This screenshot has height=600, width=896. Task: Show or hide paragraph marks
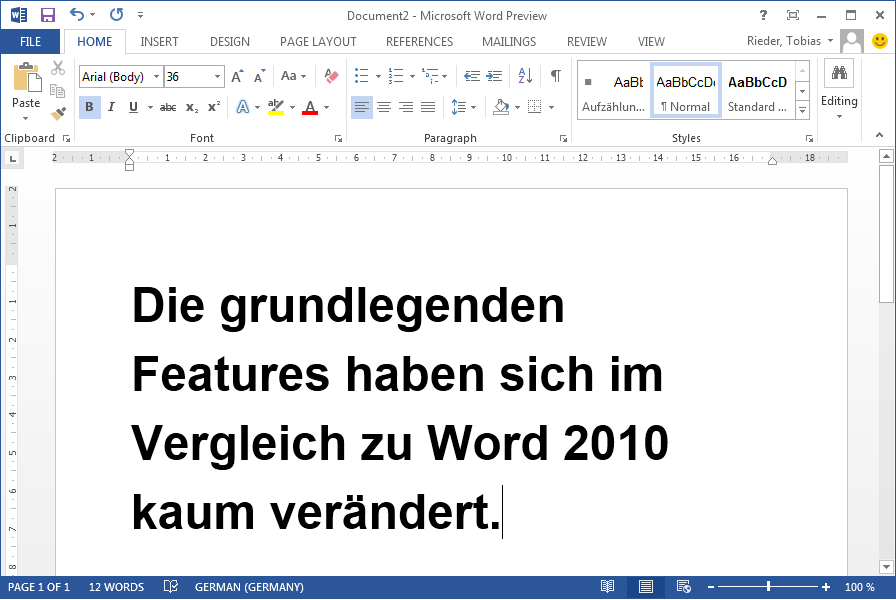coord(555,75)
